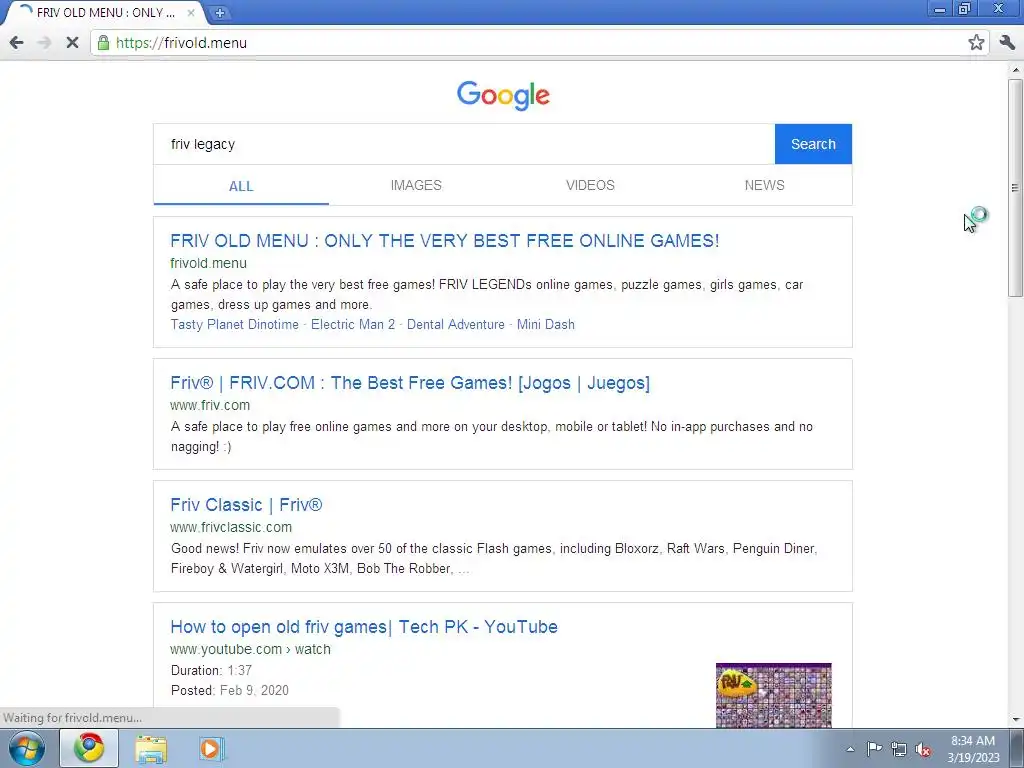The height and width of the screenshot is (768, 1024).
Task: Click the 8:34 AM clock in the taskbar
Action: pos(973,741)
